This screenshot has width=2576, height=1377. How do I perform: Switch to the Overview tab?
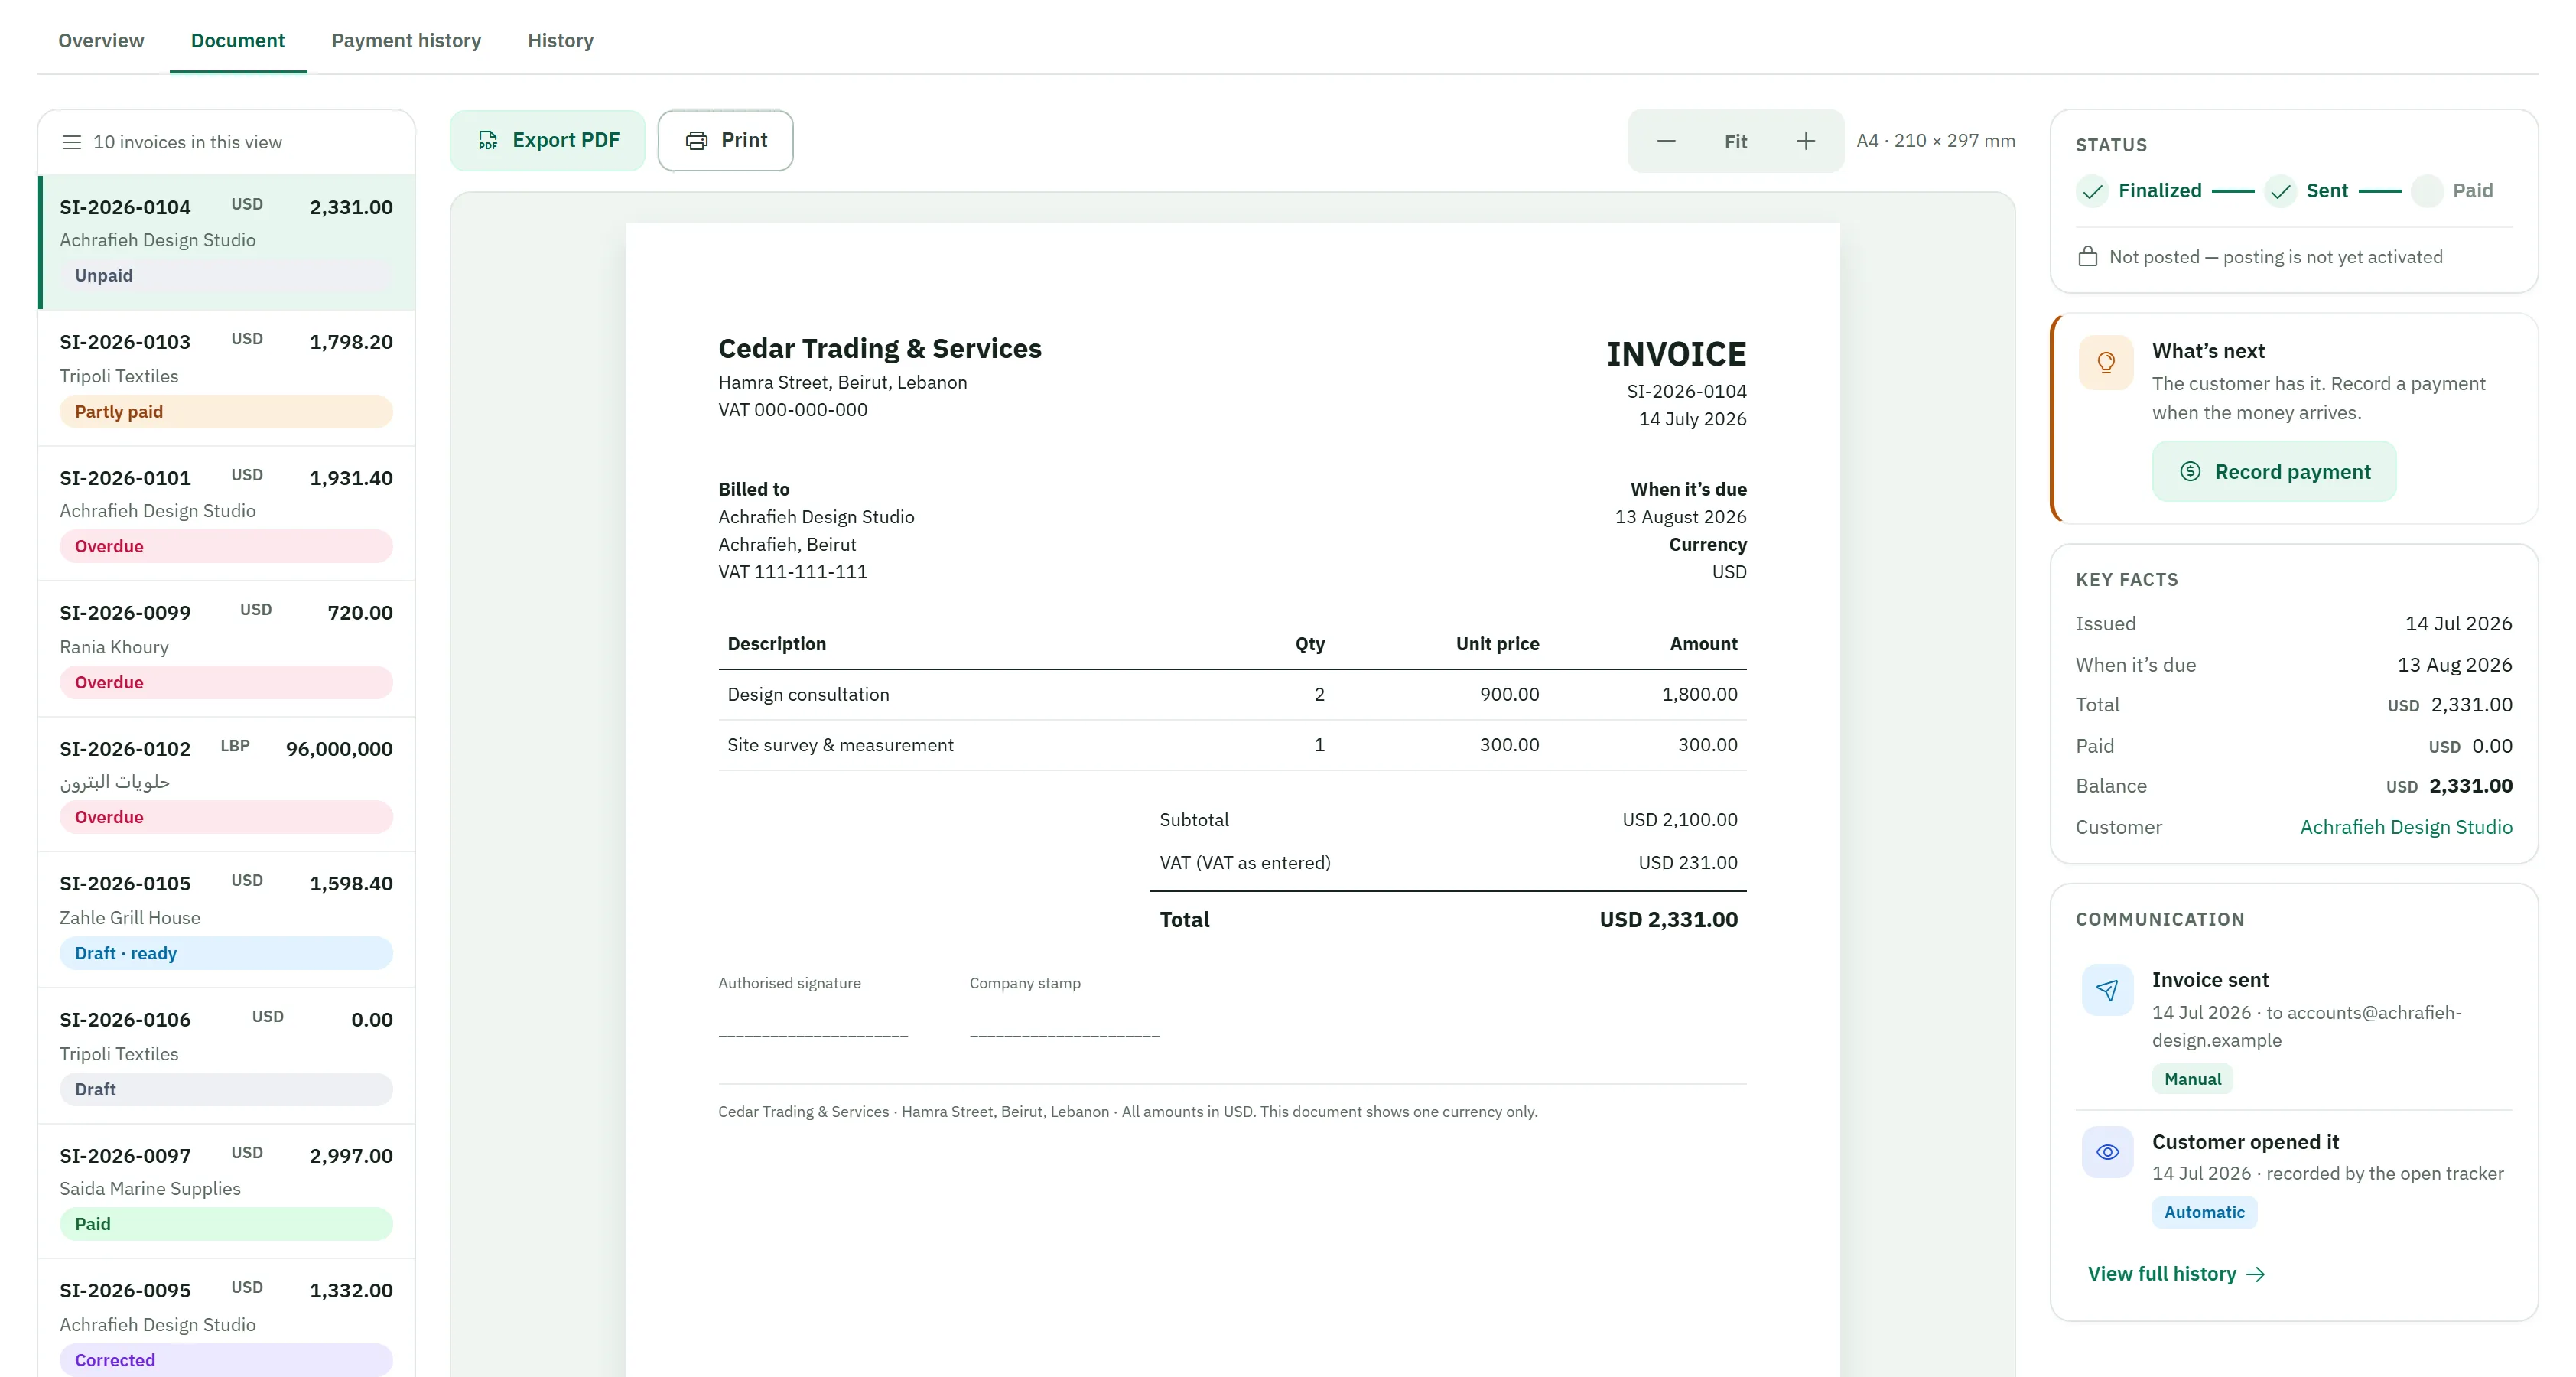(x=101, y=41)
